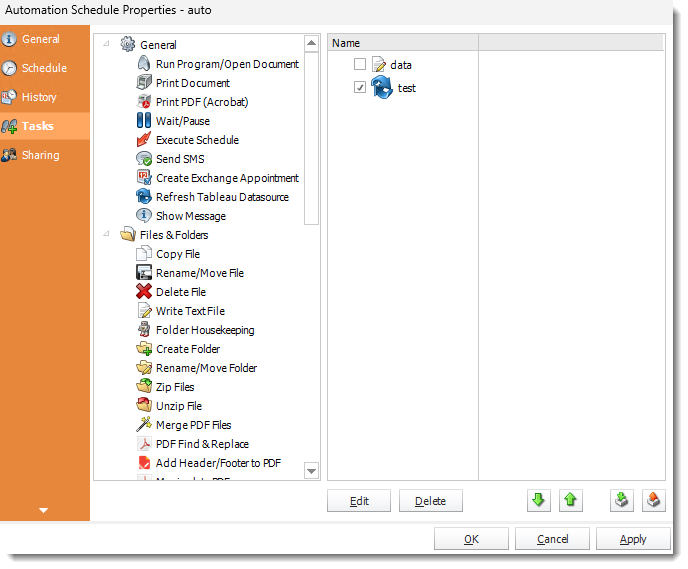Click the Refresh Tableau Datasource icon
688x569 pixels.
point(144,197)
